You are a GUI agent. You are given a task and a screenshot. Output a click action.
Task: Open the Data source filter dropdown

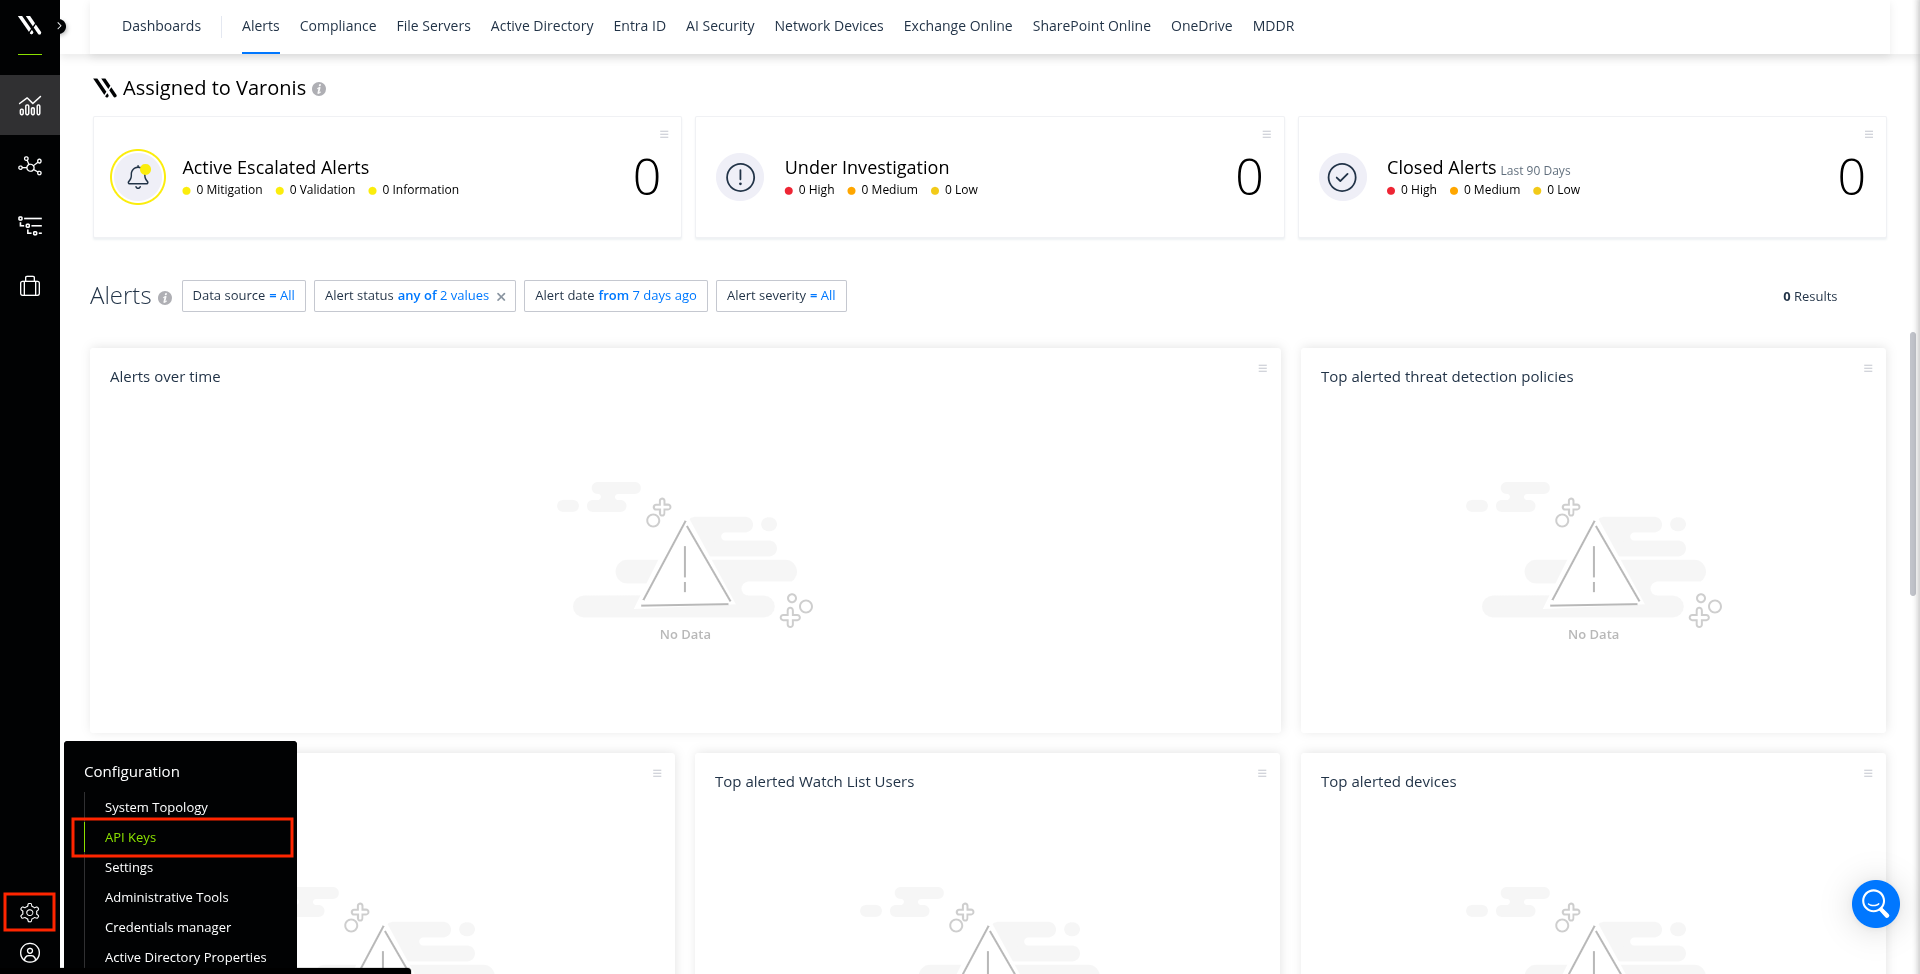pyautogui.click(x=244, y=296)
